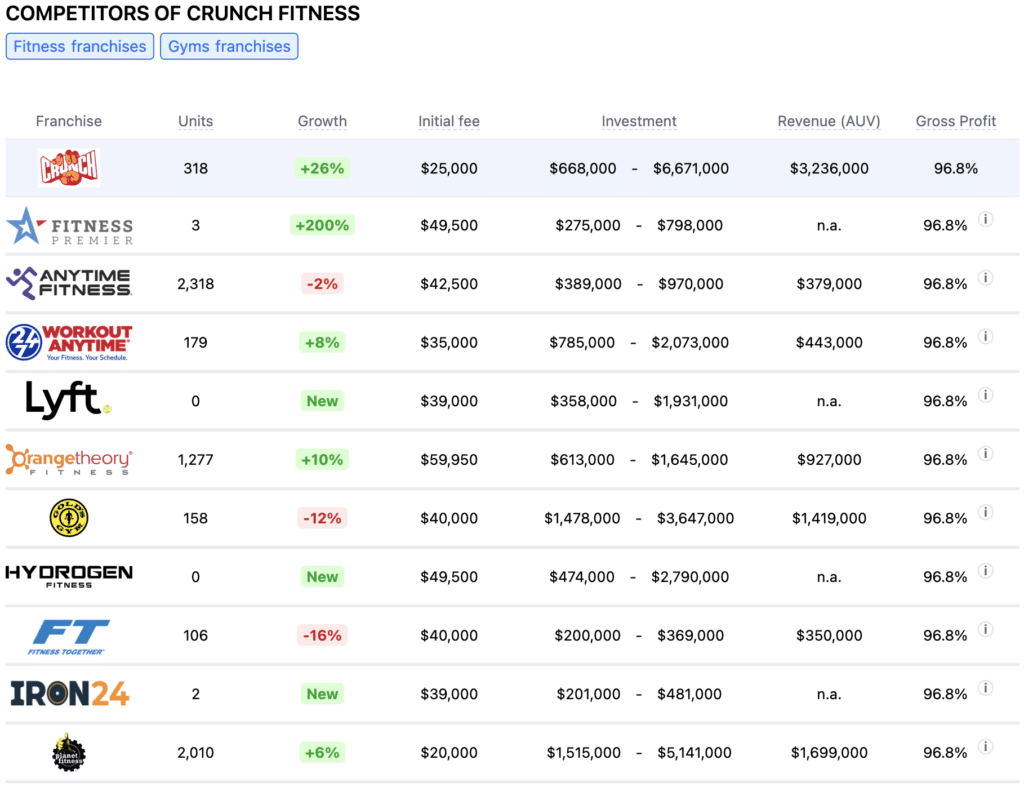Click the Gross Profit column header

[955, 121]
